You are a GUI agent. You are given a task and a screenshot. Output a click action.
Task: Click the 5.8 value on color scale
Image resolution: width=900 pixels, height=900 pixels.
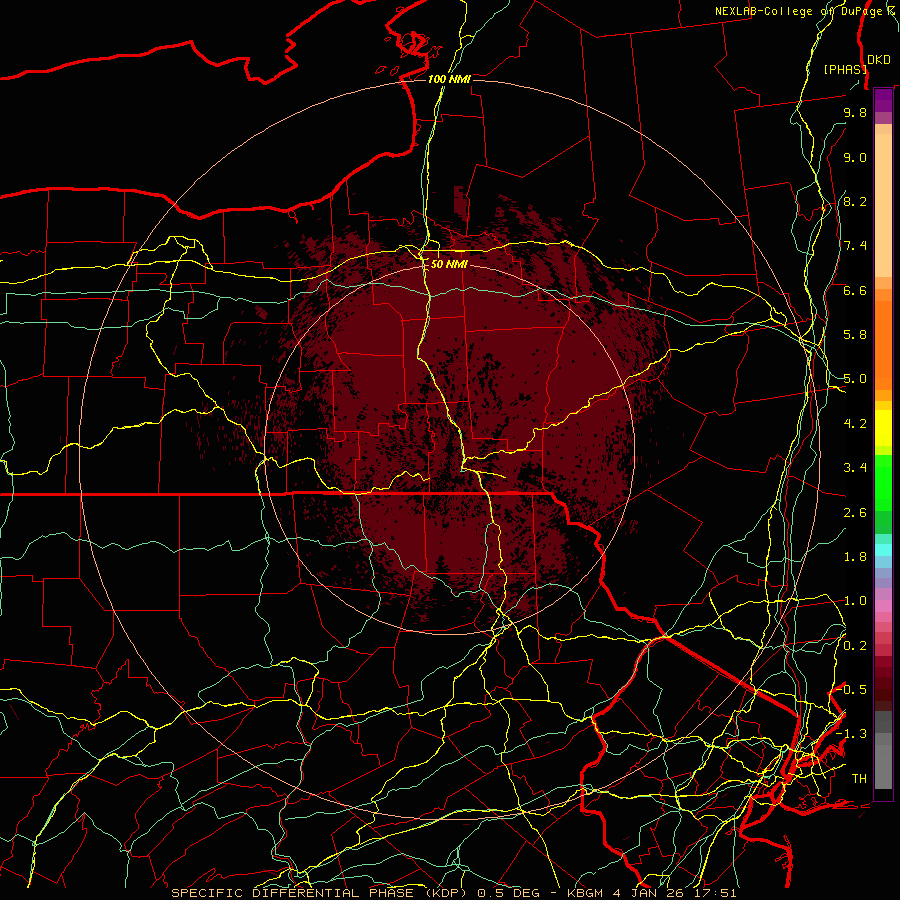coord(855,335)
